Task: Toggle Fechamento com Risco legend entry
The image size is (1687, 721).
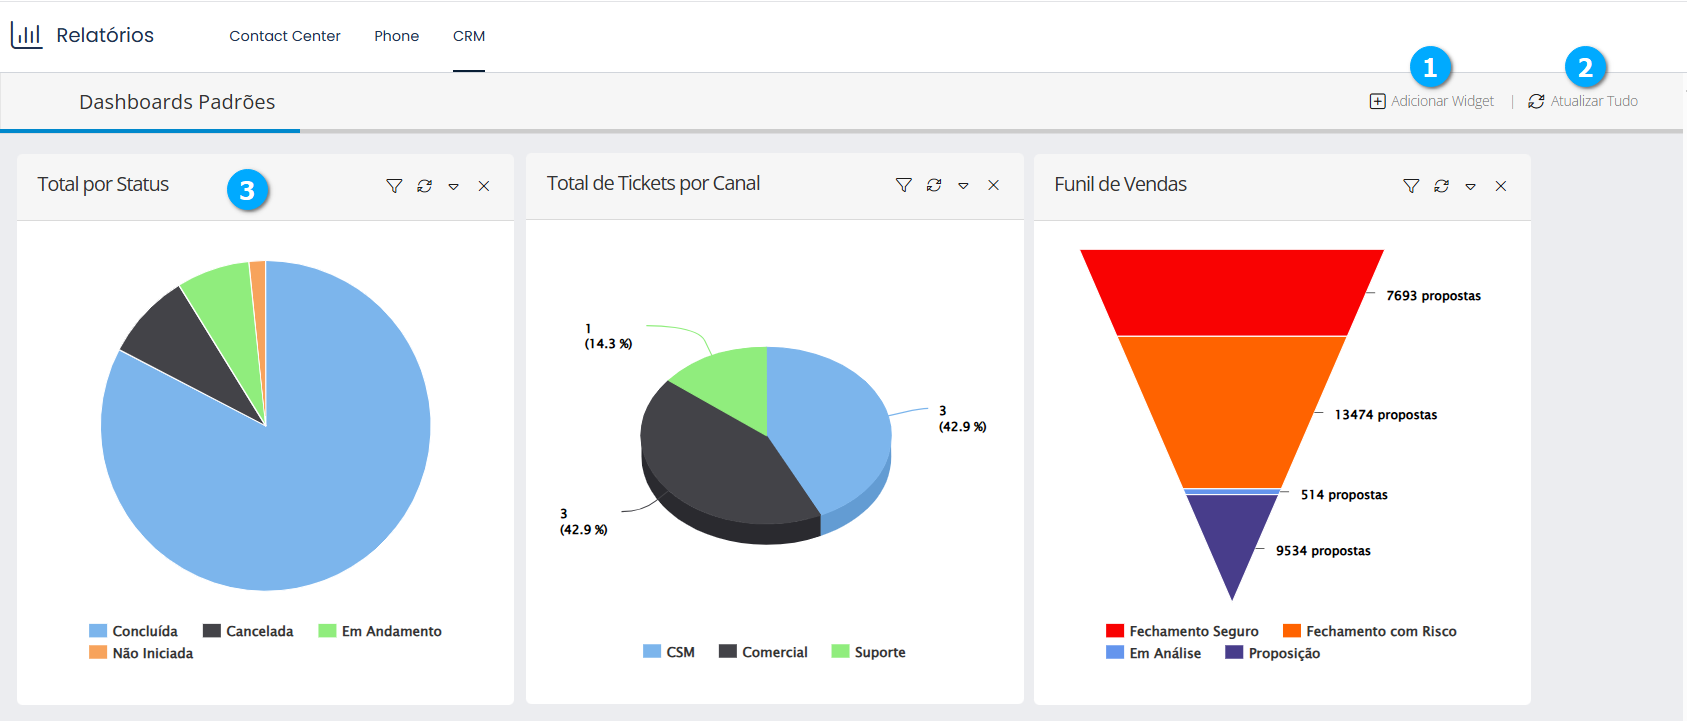Action: click(1369, 631)
